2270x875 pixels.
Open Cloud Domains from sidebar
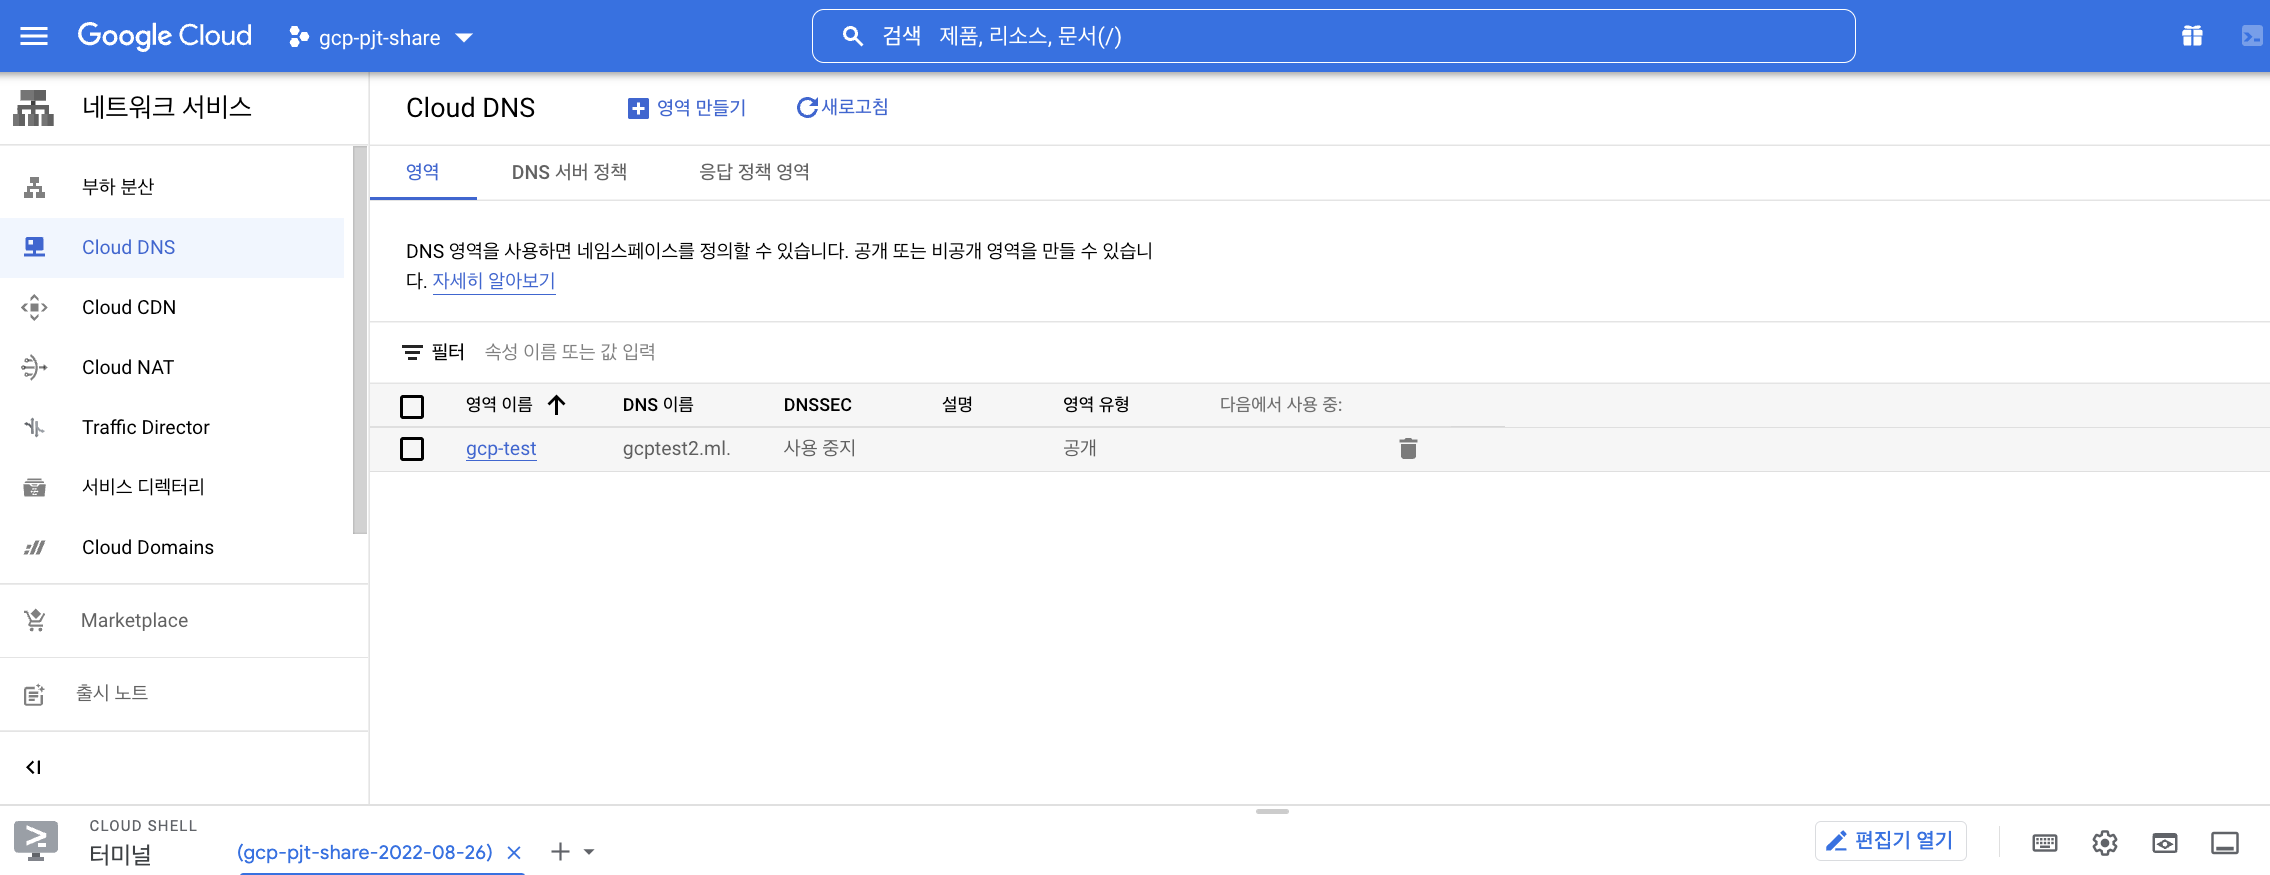pyautogui.click(x=172, y=547)
